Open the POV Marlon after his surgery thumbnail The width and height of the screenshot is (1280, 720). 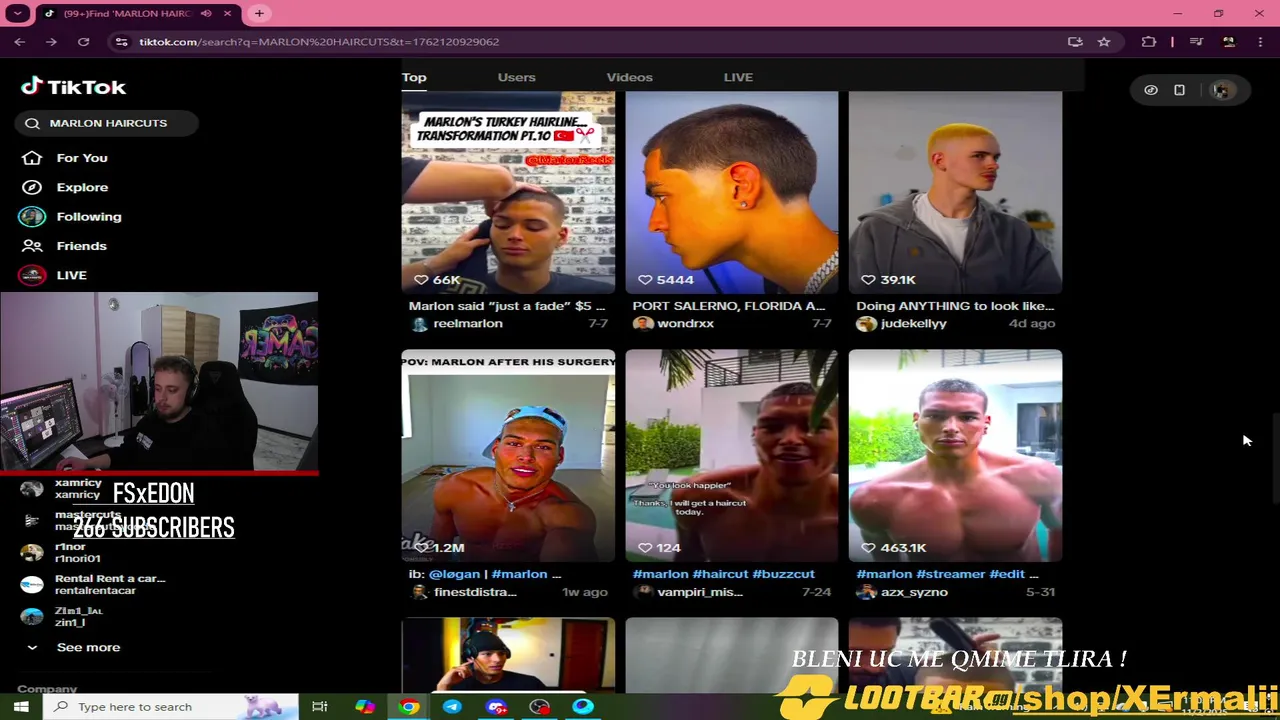point(508,456)
